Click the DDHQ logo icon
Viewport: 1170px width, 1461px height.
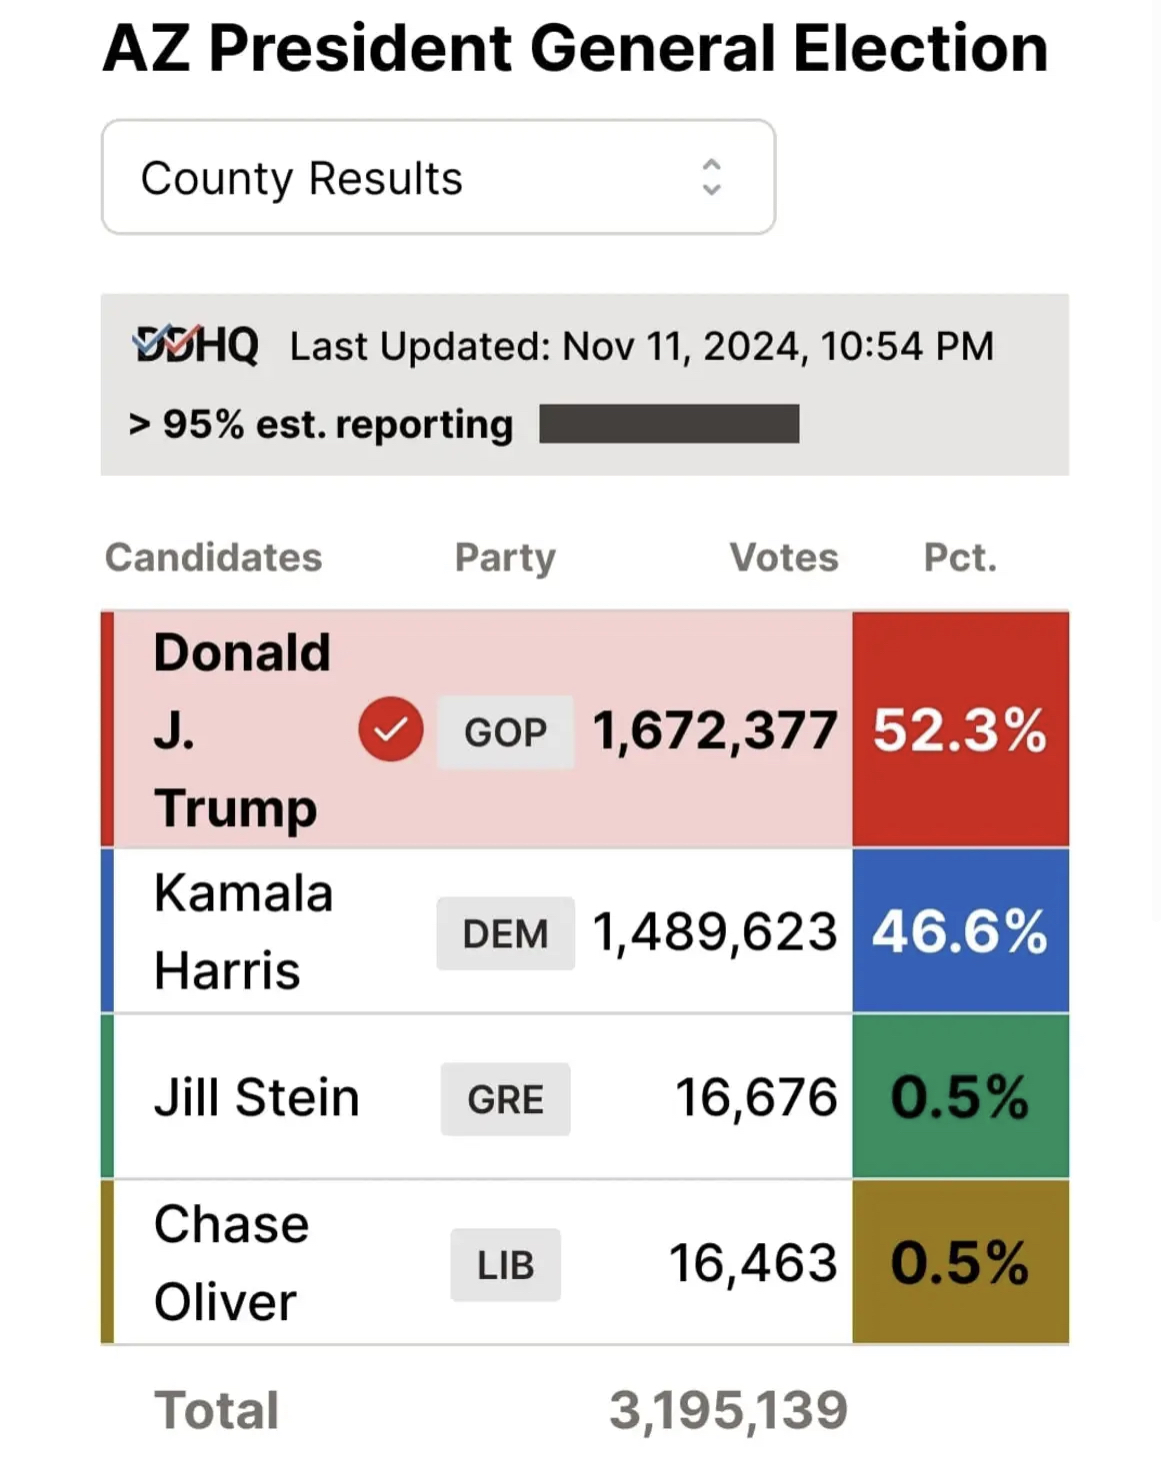(196, 346)
